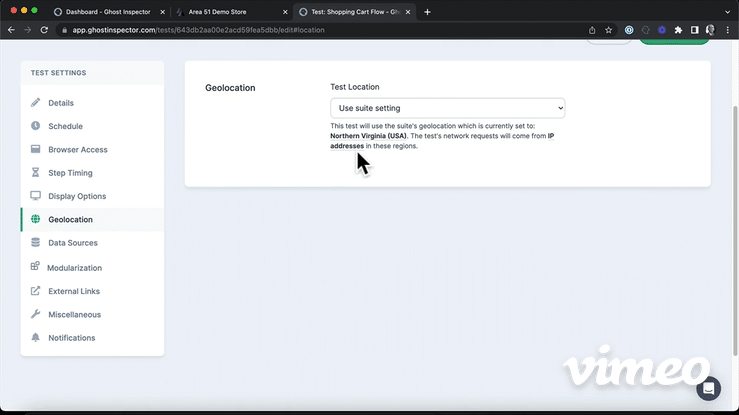Click the Data Sources database icon

(x=35, y=242)
